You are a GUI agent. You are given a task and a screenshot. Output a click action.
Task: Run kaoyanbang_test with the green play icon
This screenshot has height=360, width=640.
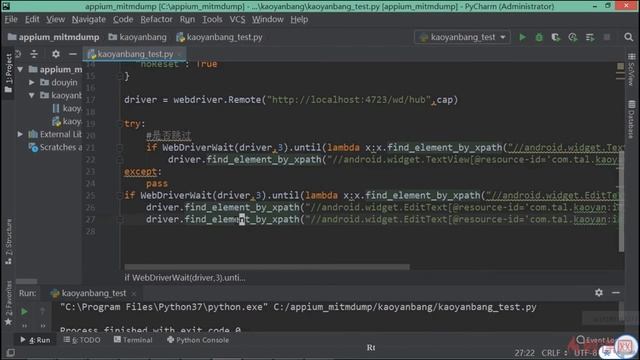(x=522, y=37)
